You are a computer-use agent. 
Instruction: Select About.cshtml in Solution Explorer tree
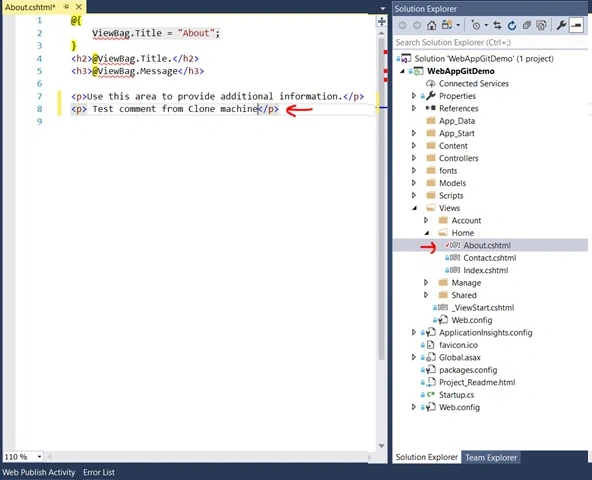pyautogui.click(x=487, y=245)
